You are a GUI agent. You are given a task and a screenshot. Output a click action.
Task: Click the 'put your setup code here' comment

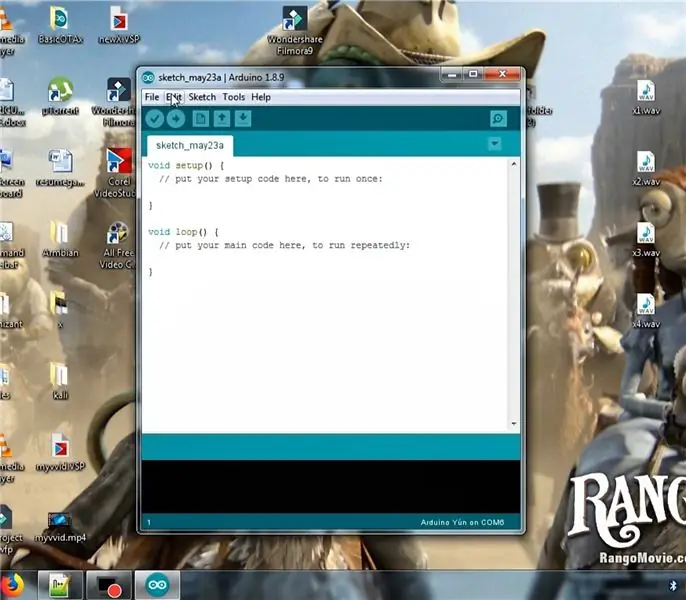pos(271,179)
